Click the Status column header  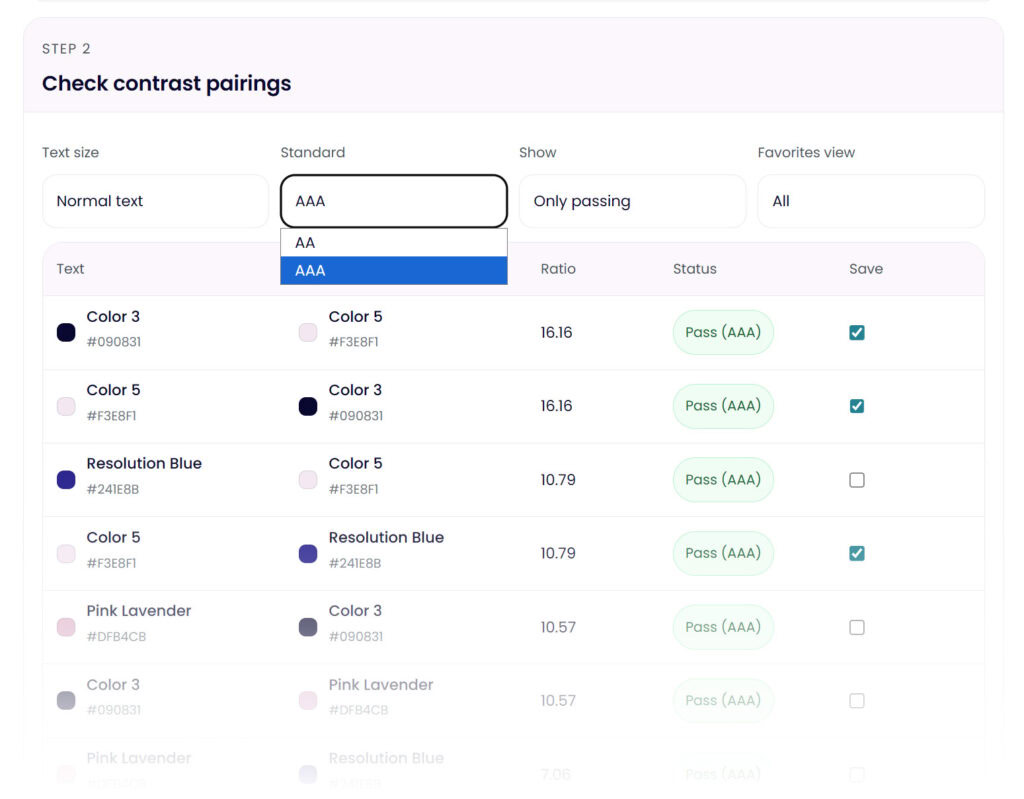(694, 268)
